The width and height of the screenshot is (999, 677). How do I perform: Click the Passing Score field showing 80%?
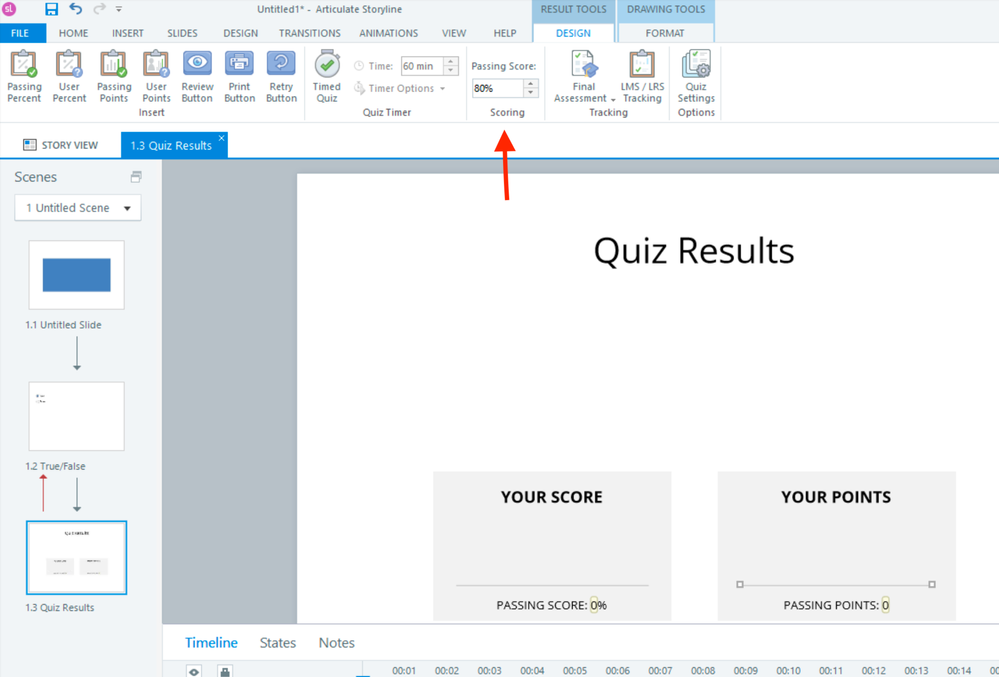498,88
